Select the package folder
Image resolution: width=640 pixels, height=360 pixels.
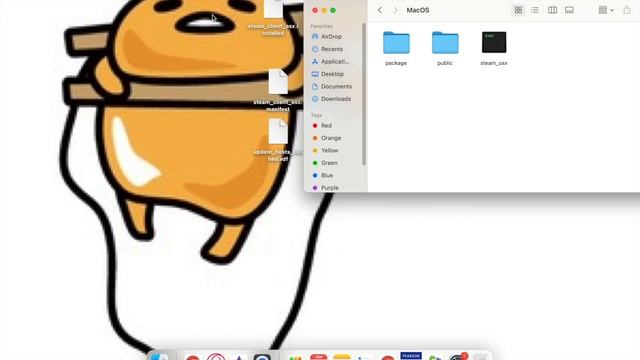[x=396, y=42]
